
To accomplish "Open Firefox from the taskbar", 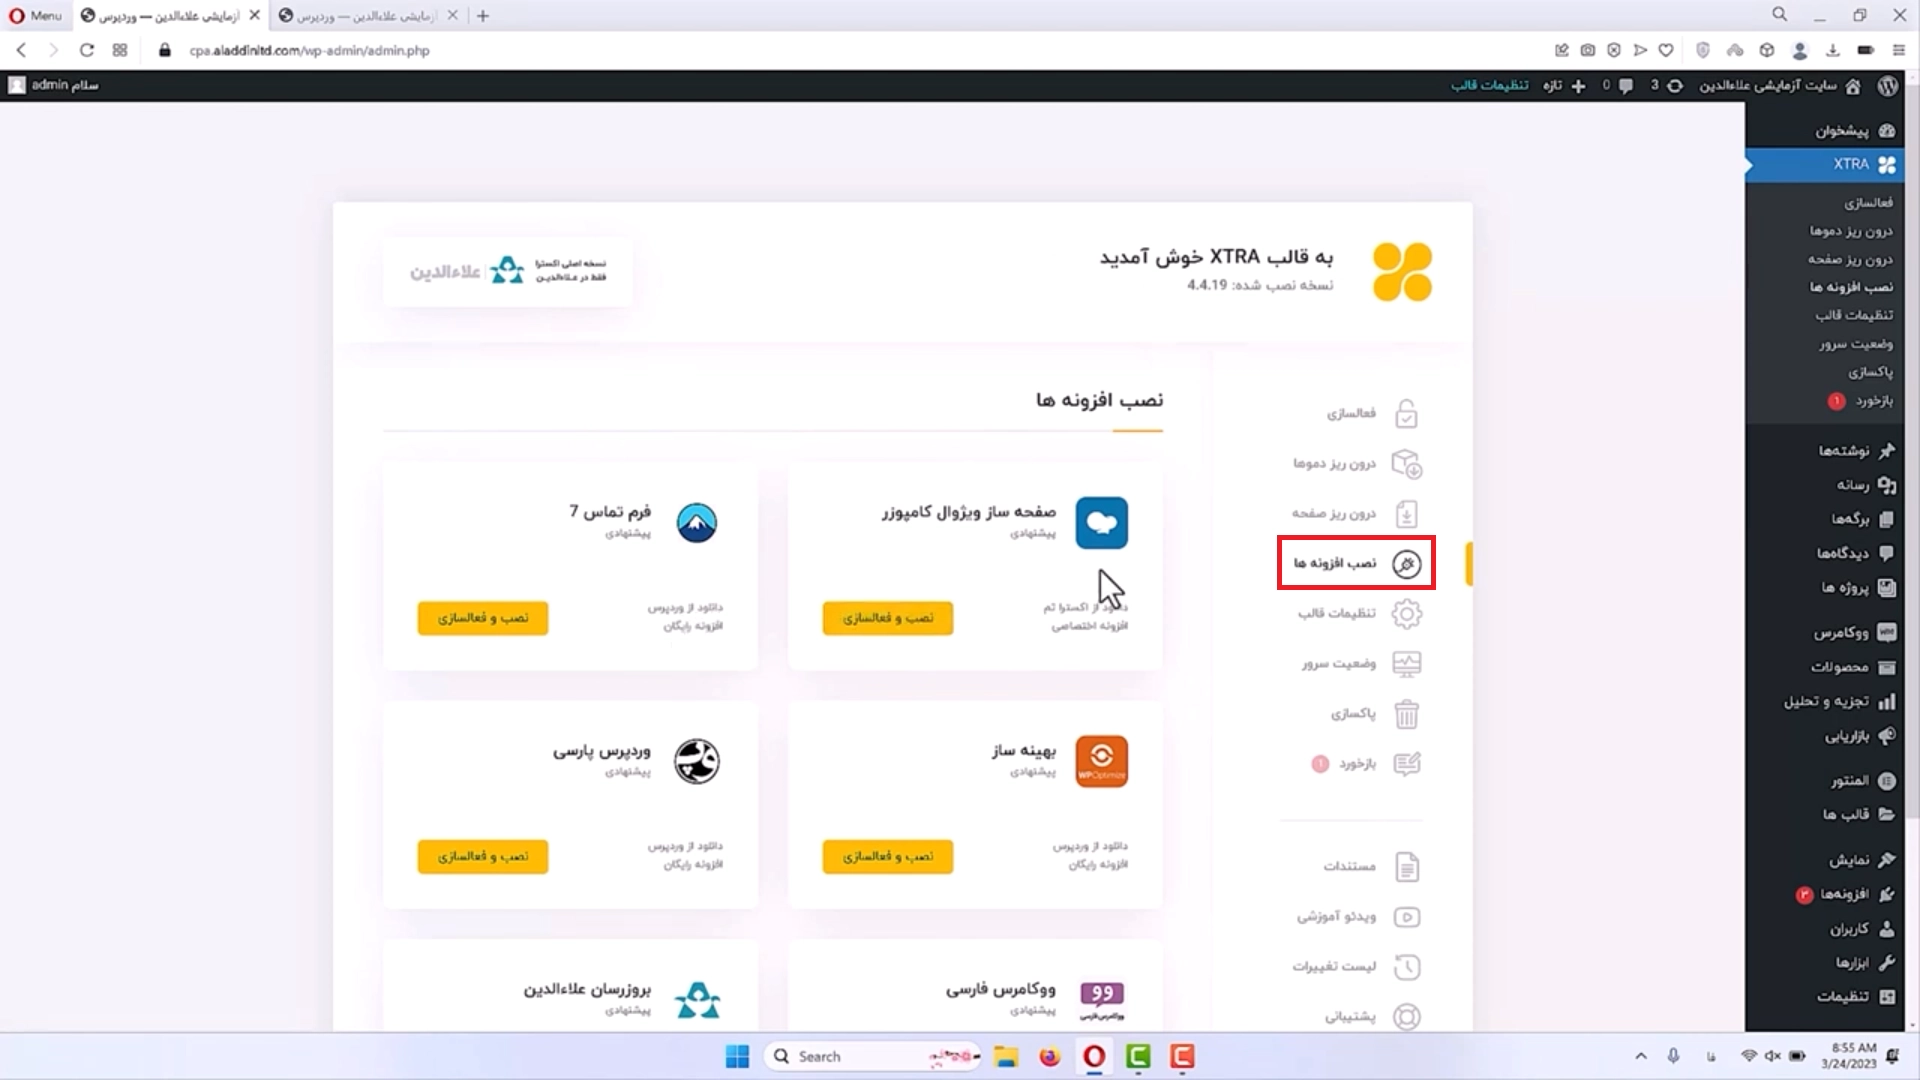I will 1050,1057.
